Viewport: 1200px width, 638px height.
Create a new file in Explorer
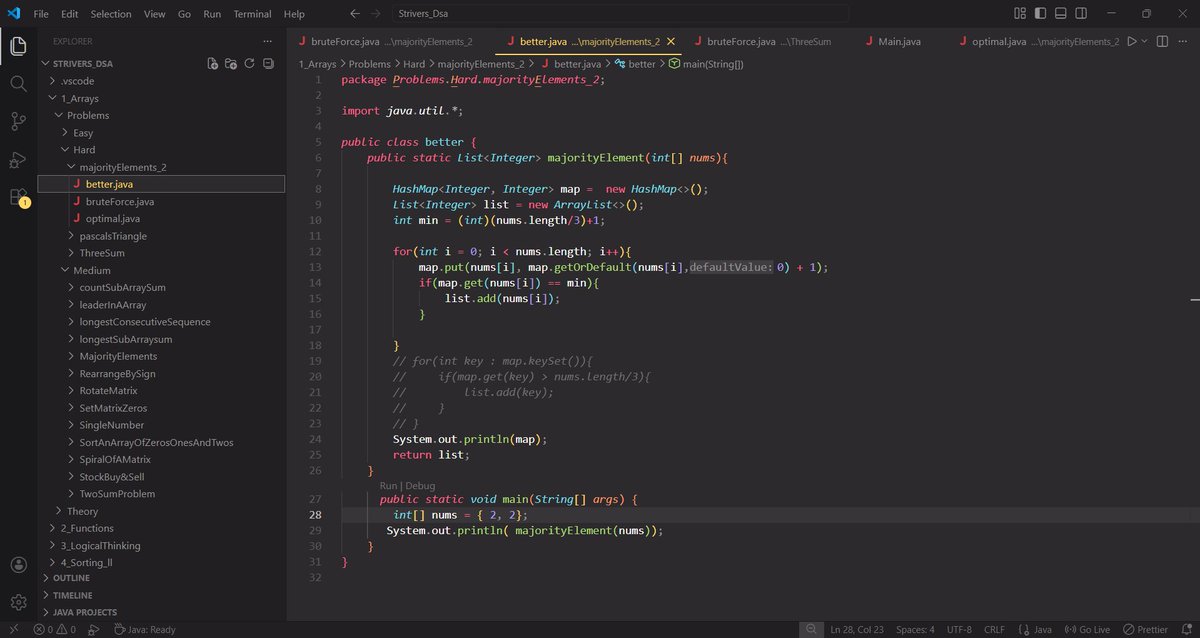coord(213,63)
